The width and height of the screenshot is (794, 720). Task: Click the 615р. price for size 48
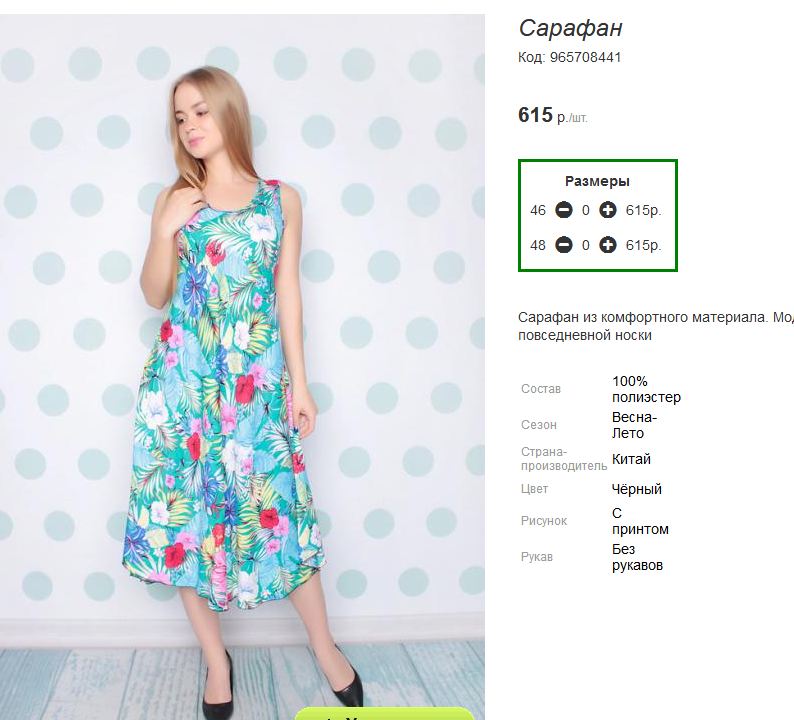point(644,245)
